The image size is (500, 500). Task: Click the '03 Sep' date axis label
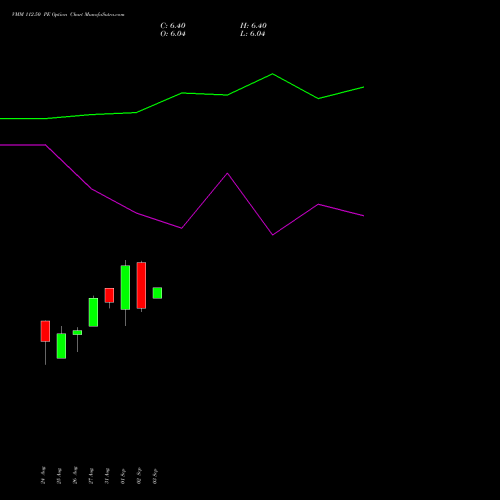(x=155, y=476)
